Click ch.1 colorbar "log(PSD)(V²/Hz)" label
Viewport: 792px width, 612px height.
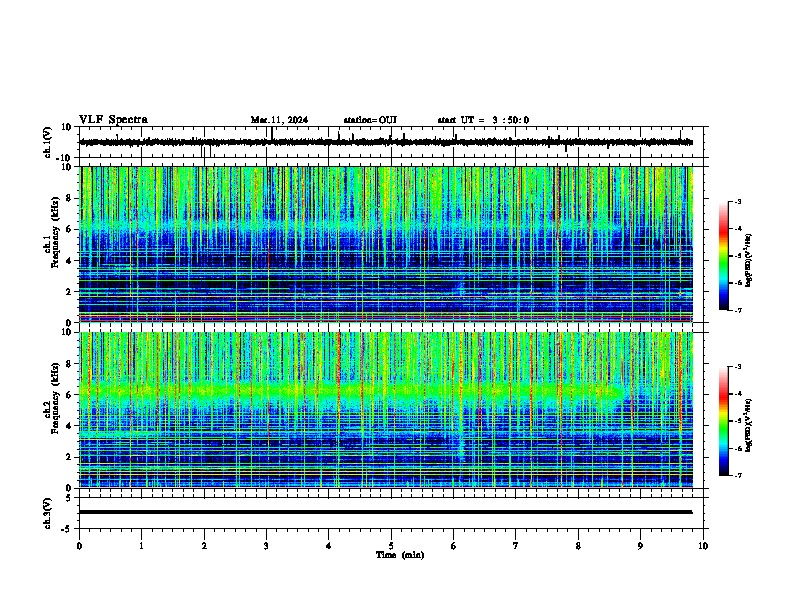tap(749, 260)
